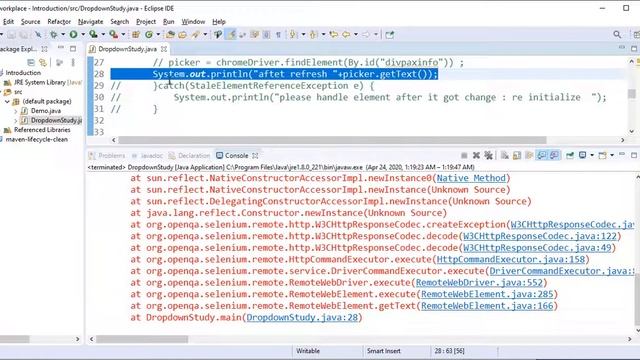Toggle Link with Editor in Package Explorer
Screen dimensions: 640x360
coord(43,62)
